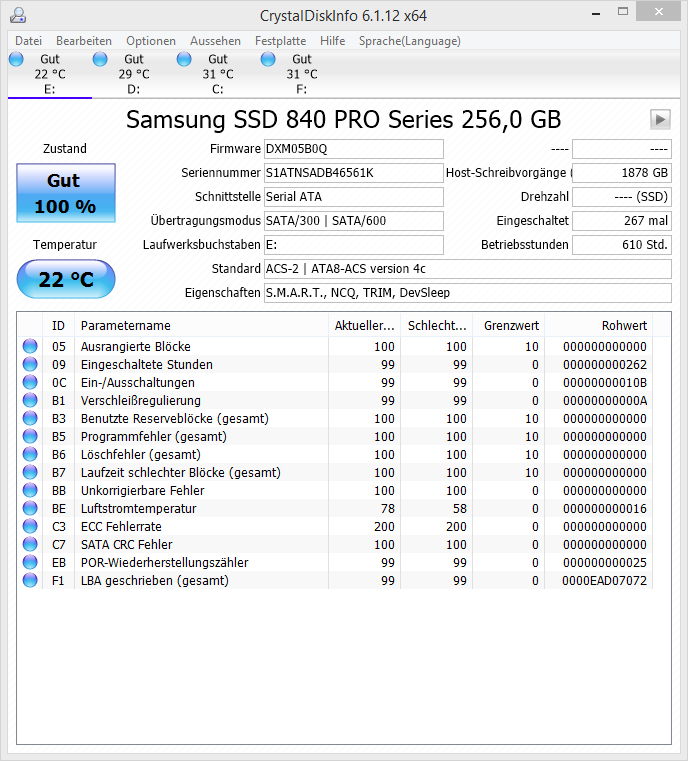
Task: Click status orb of Laufzeit schlechter Blöcke row
Action: click(30, 472)
